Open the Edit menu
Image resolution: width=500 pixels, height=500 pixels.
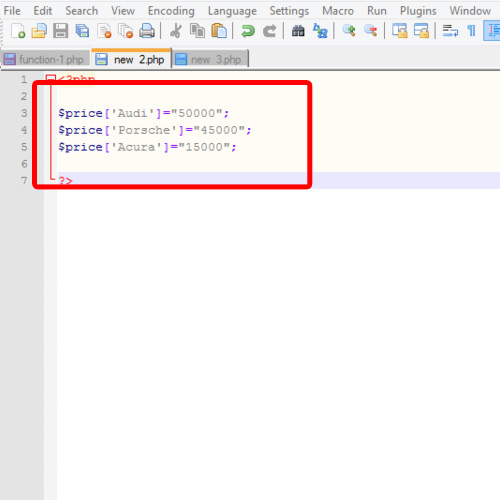tap(43, 11)
